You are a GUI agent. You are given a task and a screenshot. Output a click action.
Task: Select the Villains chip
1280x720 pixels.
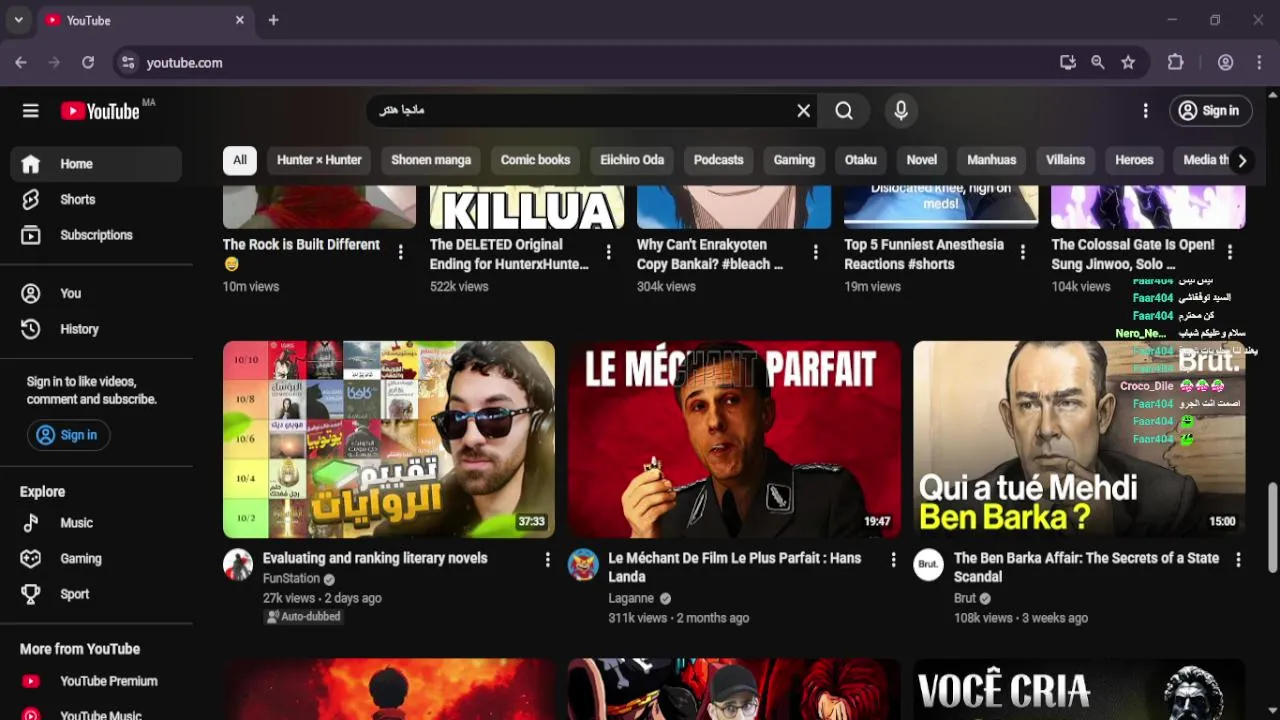(1066, 160)
